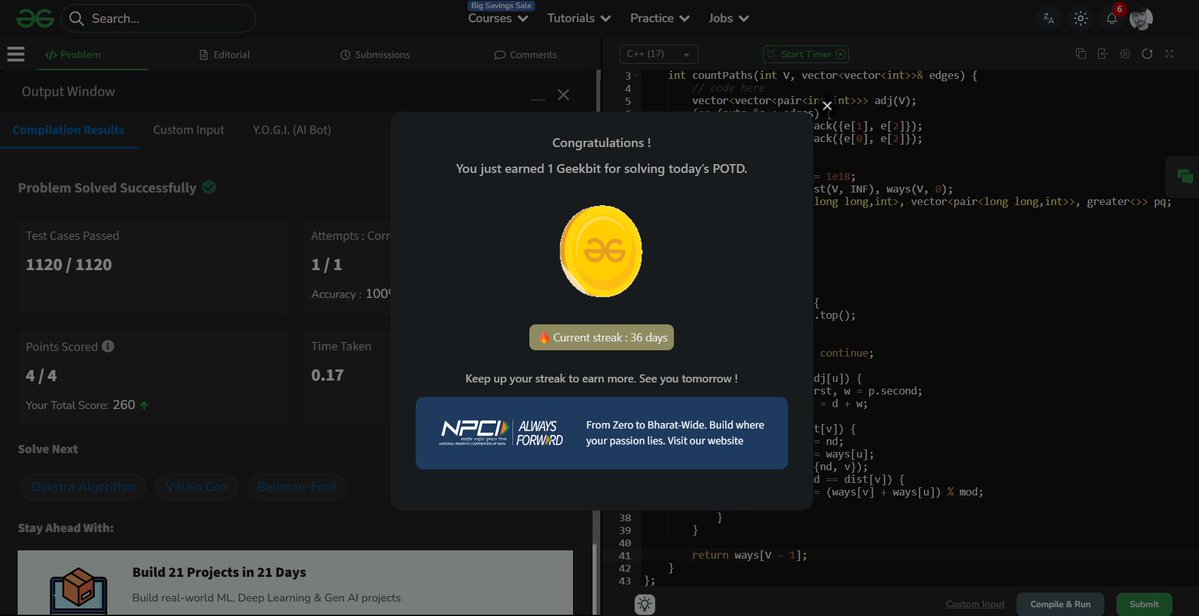1199x616 pixels.
Task: Click the Attempts 1 / 1 value
Action: [x=327, y=265]
